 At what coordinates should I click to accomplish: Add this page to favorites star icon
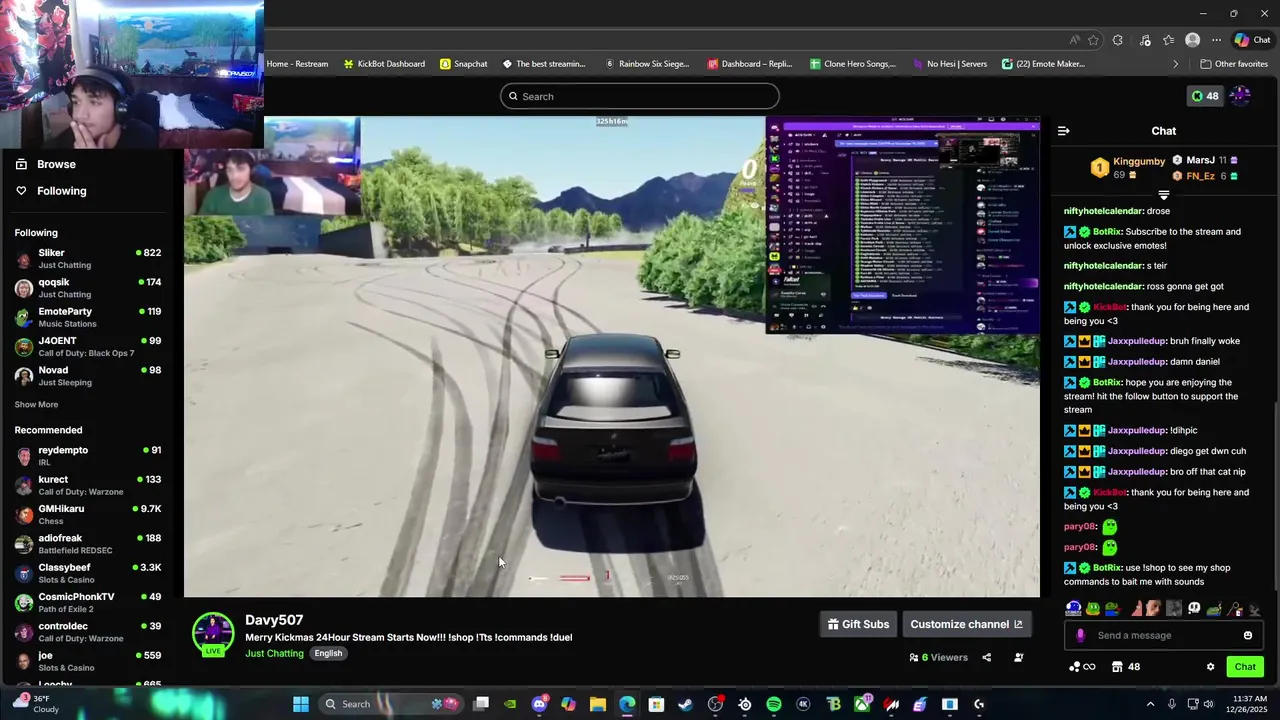1093,40
